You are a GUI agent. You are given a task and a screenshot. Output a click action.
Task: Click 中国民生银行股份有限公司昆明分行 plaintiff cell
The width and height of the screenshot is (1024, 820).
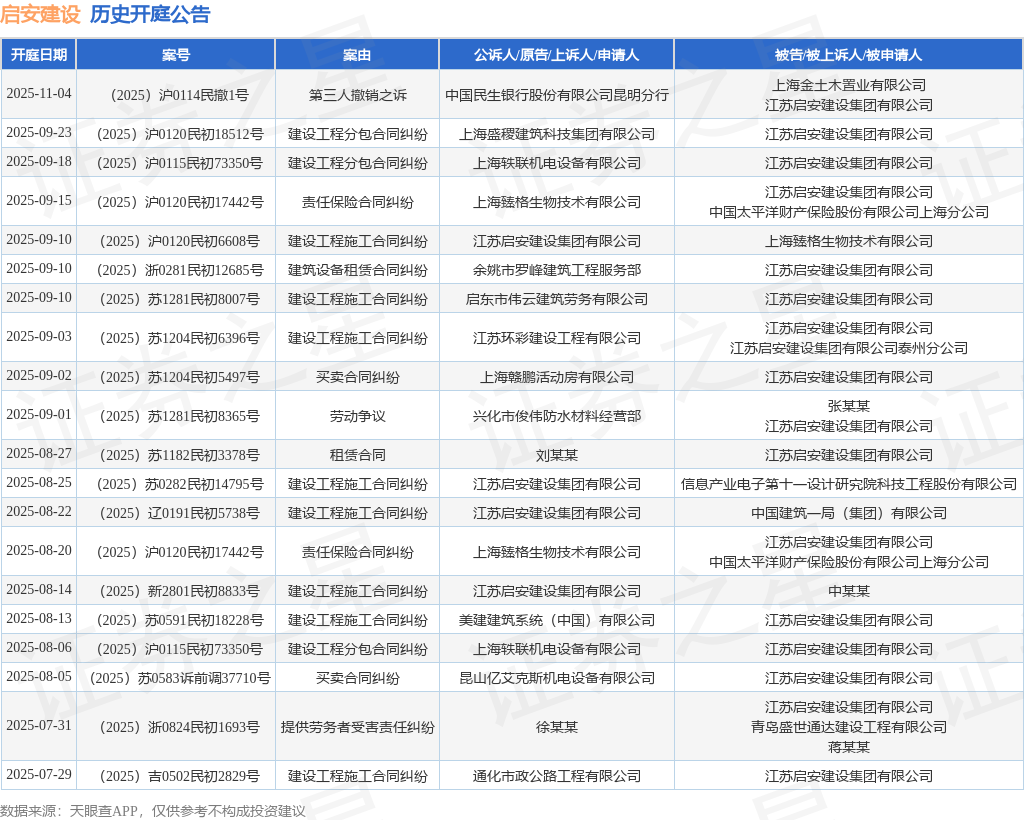point(556,95)
